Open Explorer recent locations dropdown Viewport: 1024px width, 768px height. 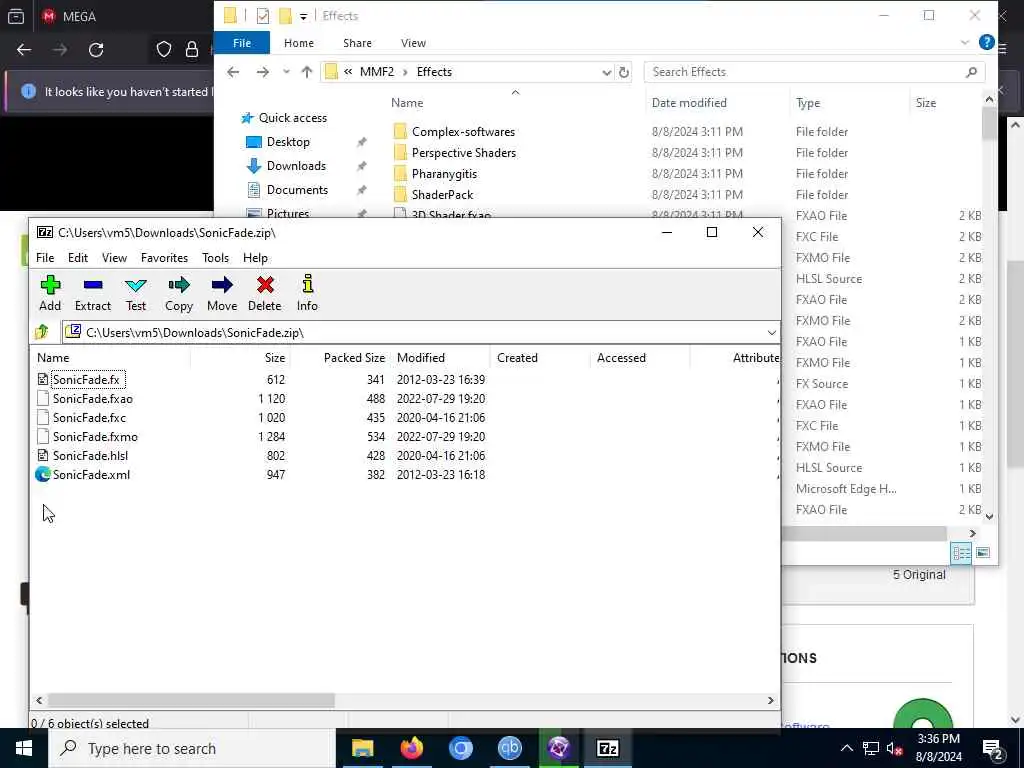[286, 72]
